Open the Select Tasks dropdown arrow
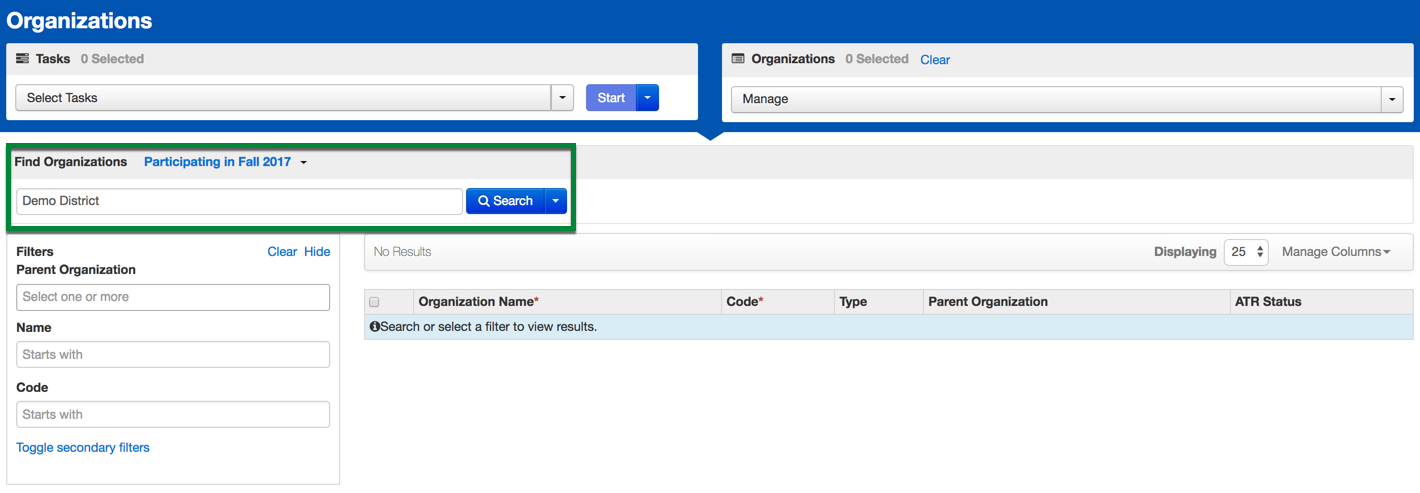The height and width of the screenshot is (493, 1420). pyautogui.click(x=562, y=98)
